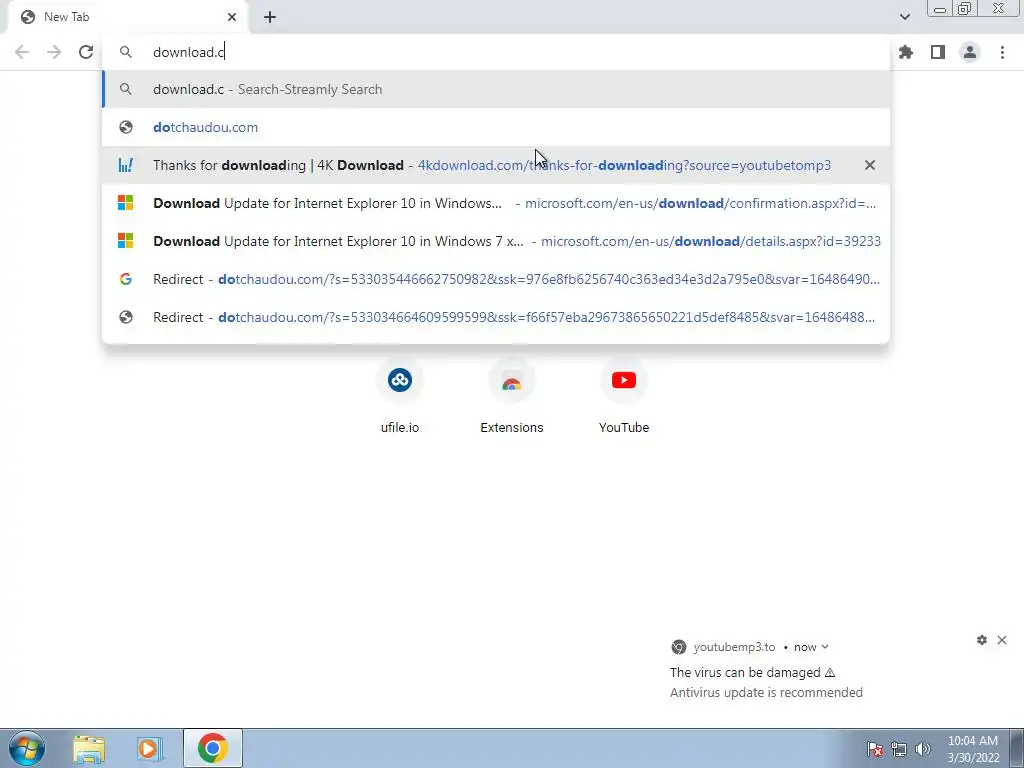Click the taskbar clock 10:04 AM
This screenshot has height=768, width=1024.
point(972,741)
